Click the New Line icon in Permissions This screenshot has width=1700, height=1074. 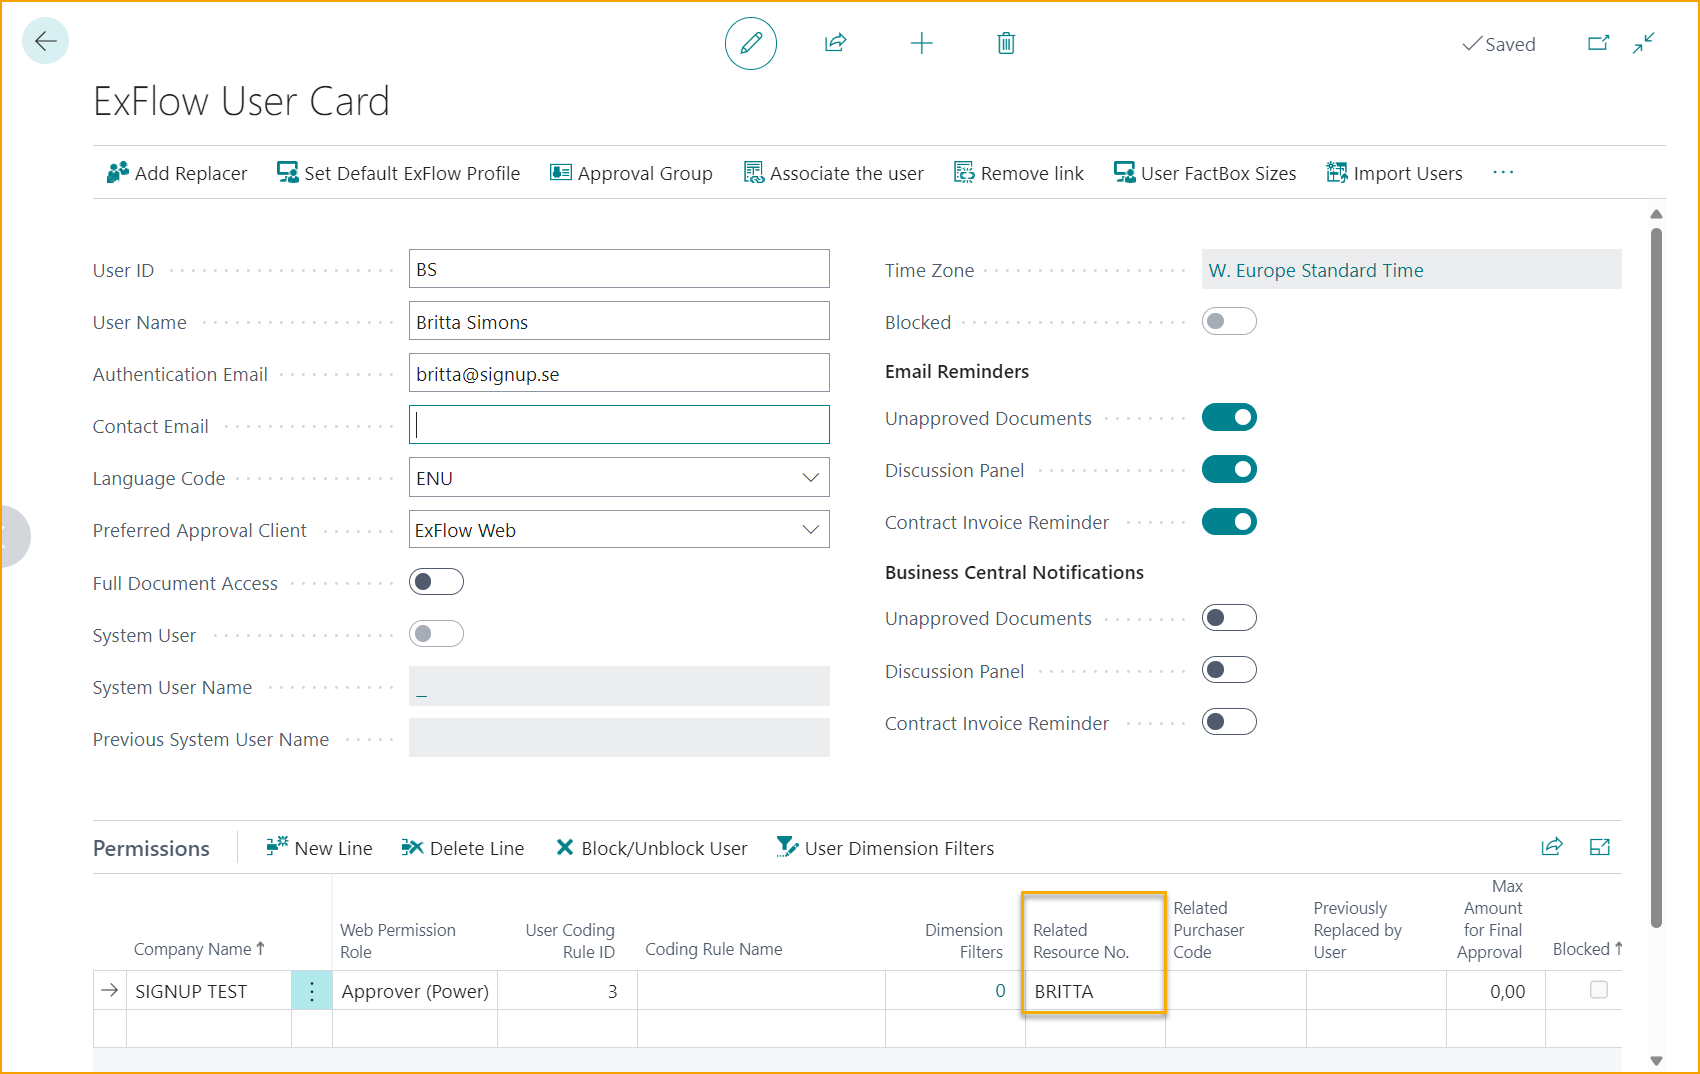pyautogui.click(x=277, y=847)
